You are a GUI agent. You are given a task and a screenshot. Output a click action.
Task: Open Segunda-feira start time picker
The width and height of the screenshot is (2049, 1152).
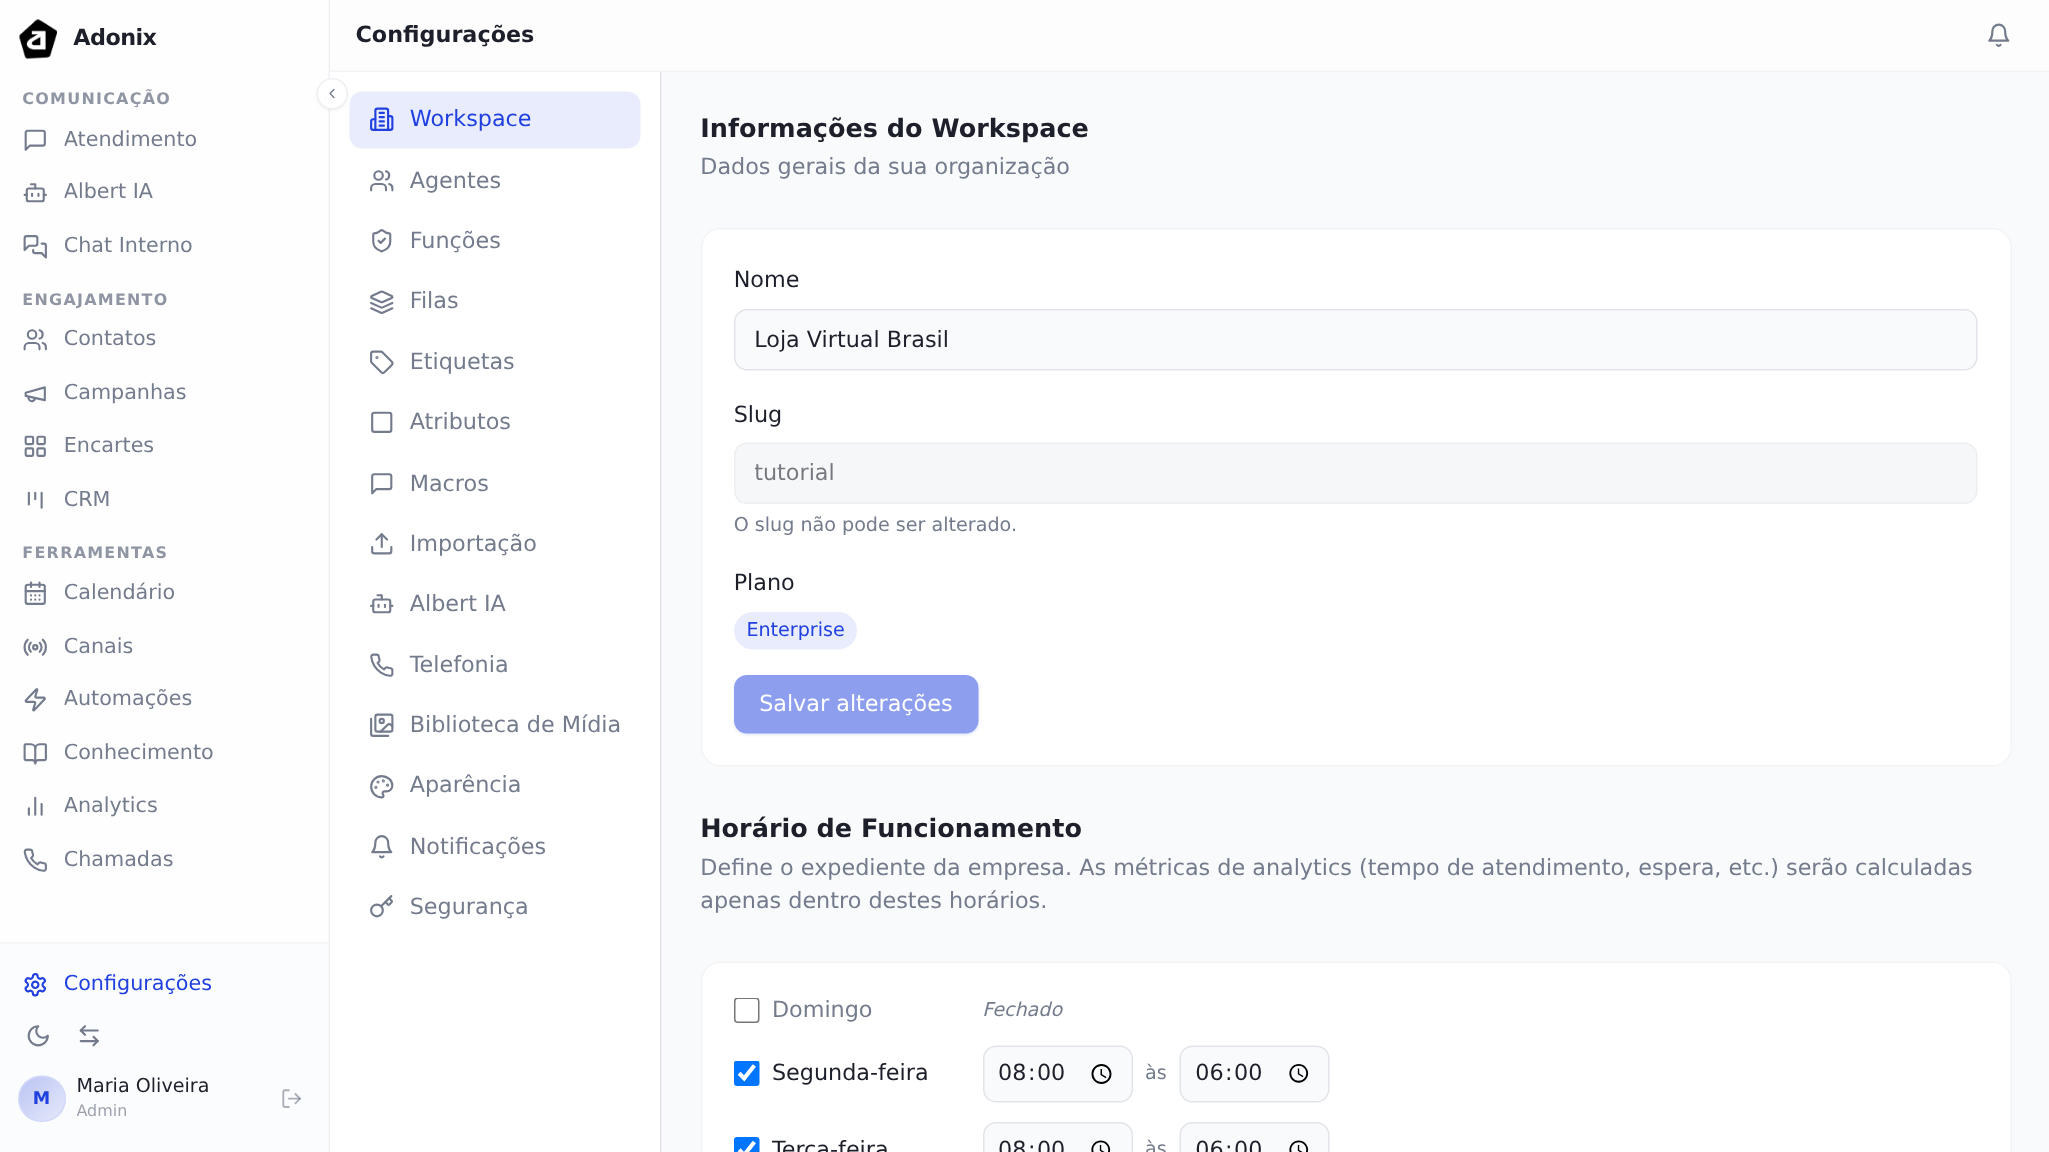(1056, 1073)
